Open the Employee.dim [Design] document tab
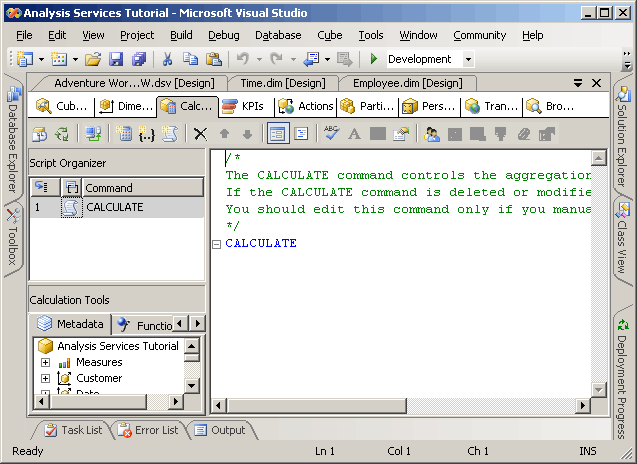Screen dimensions: 637x464 coord(407,83)
